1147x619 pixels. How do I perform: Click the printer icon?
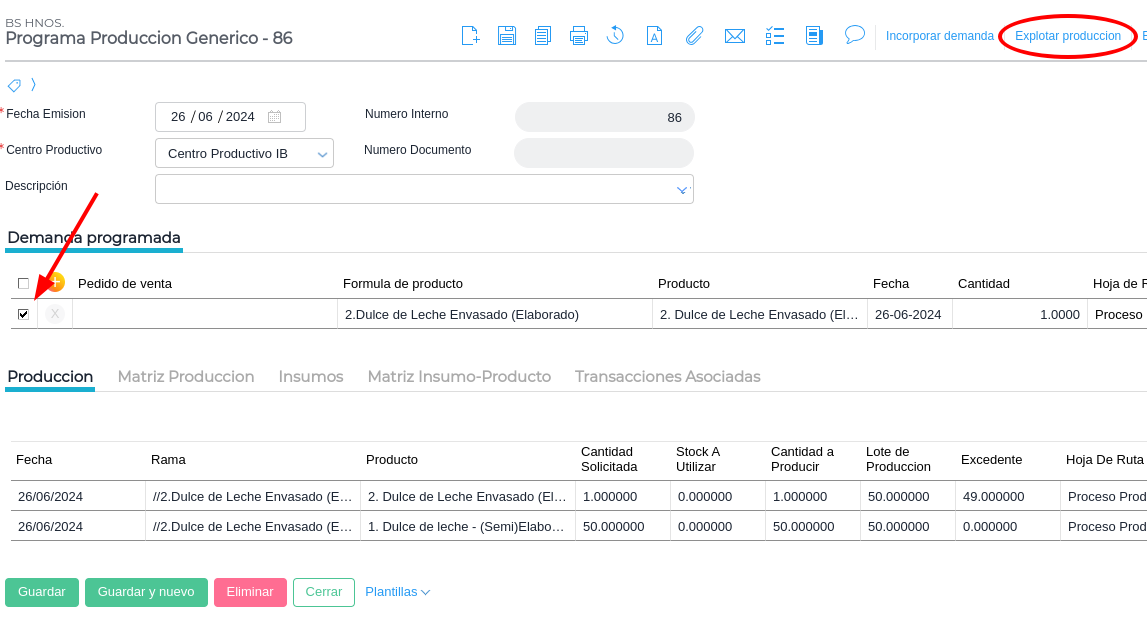[579, 35]
